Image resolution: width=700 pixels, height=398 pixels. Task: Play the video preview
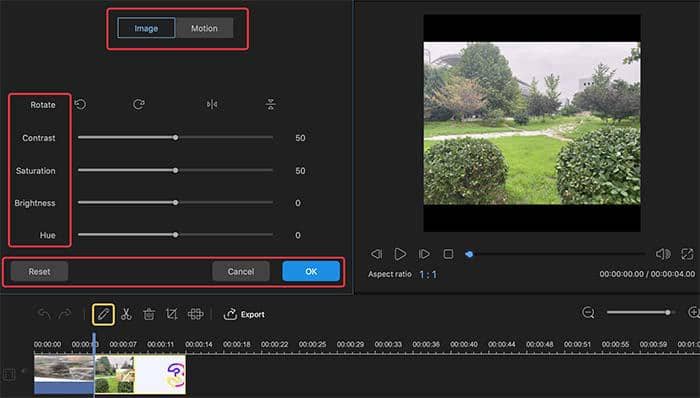click(x=400, y=254)
